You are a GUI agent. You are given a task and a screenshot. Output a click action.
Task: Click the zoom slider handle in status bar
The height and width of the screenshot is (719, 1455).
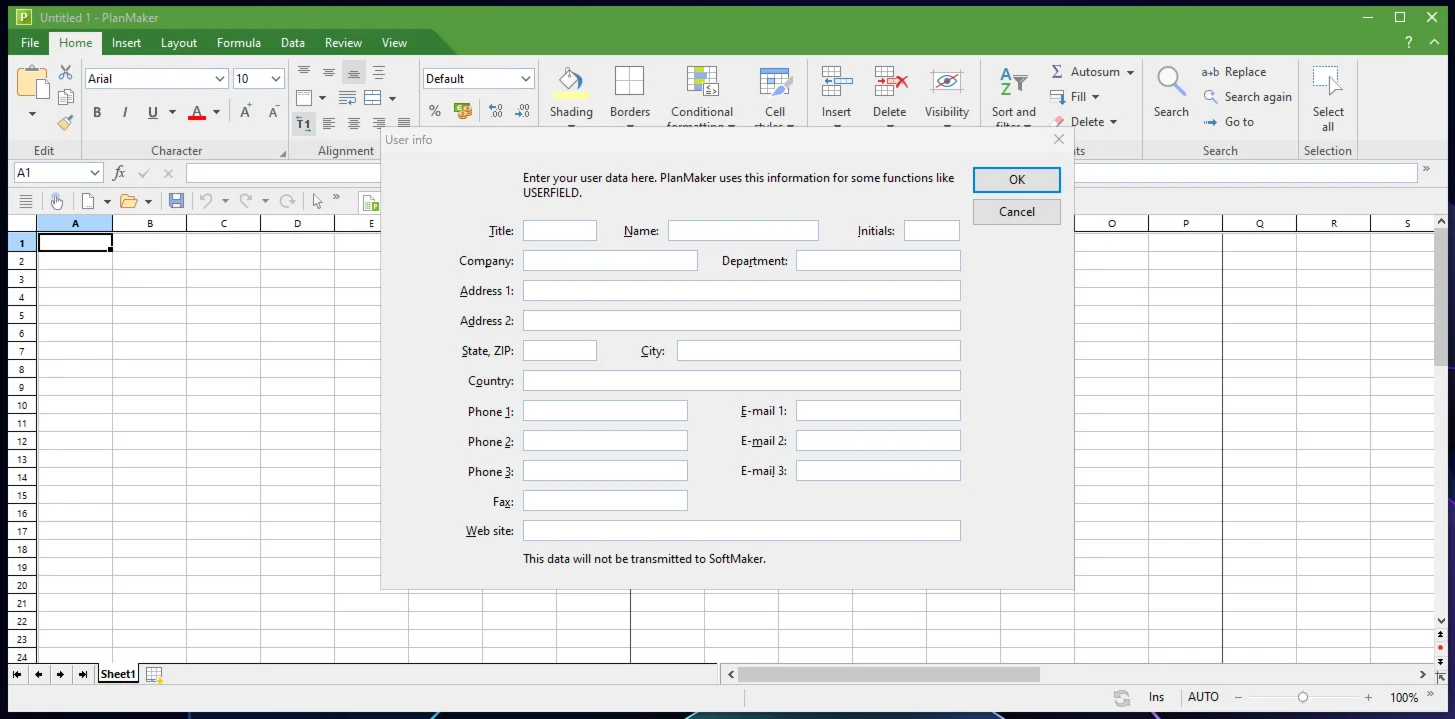pos(1302,697)
